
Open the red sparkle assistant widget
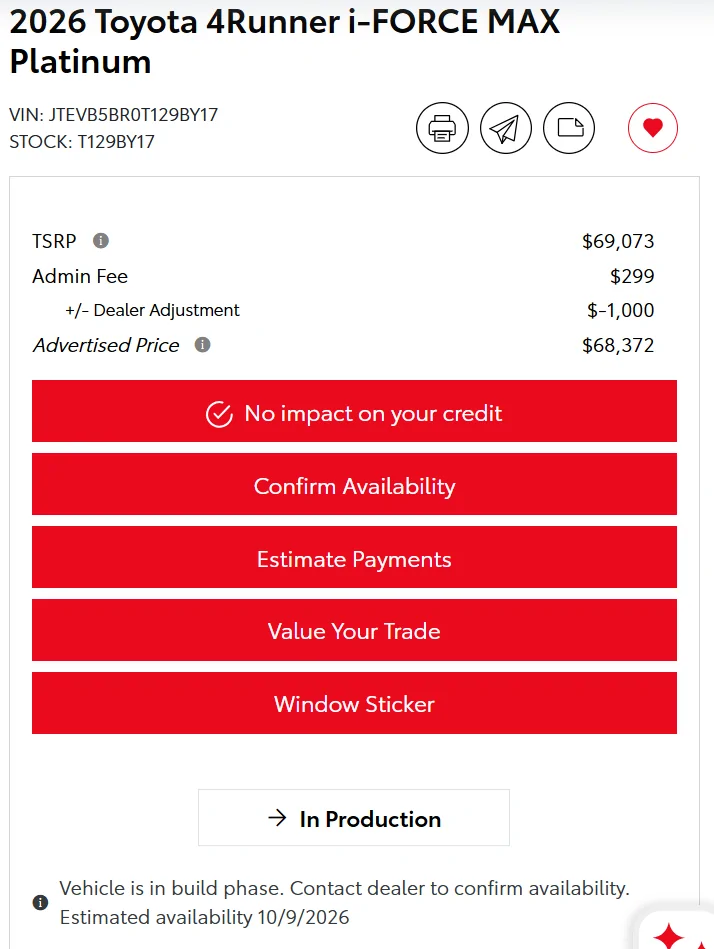click(x=678, y=929)
